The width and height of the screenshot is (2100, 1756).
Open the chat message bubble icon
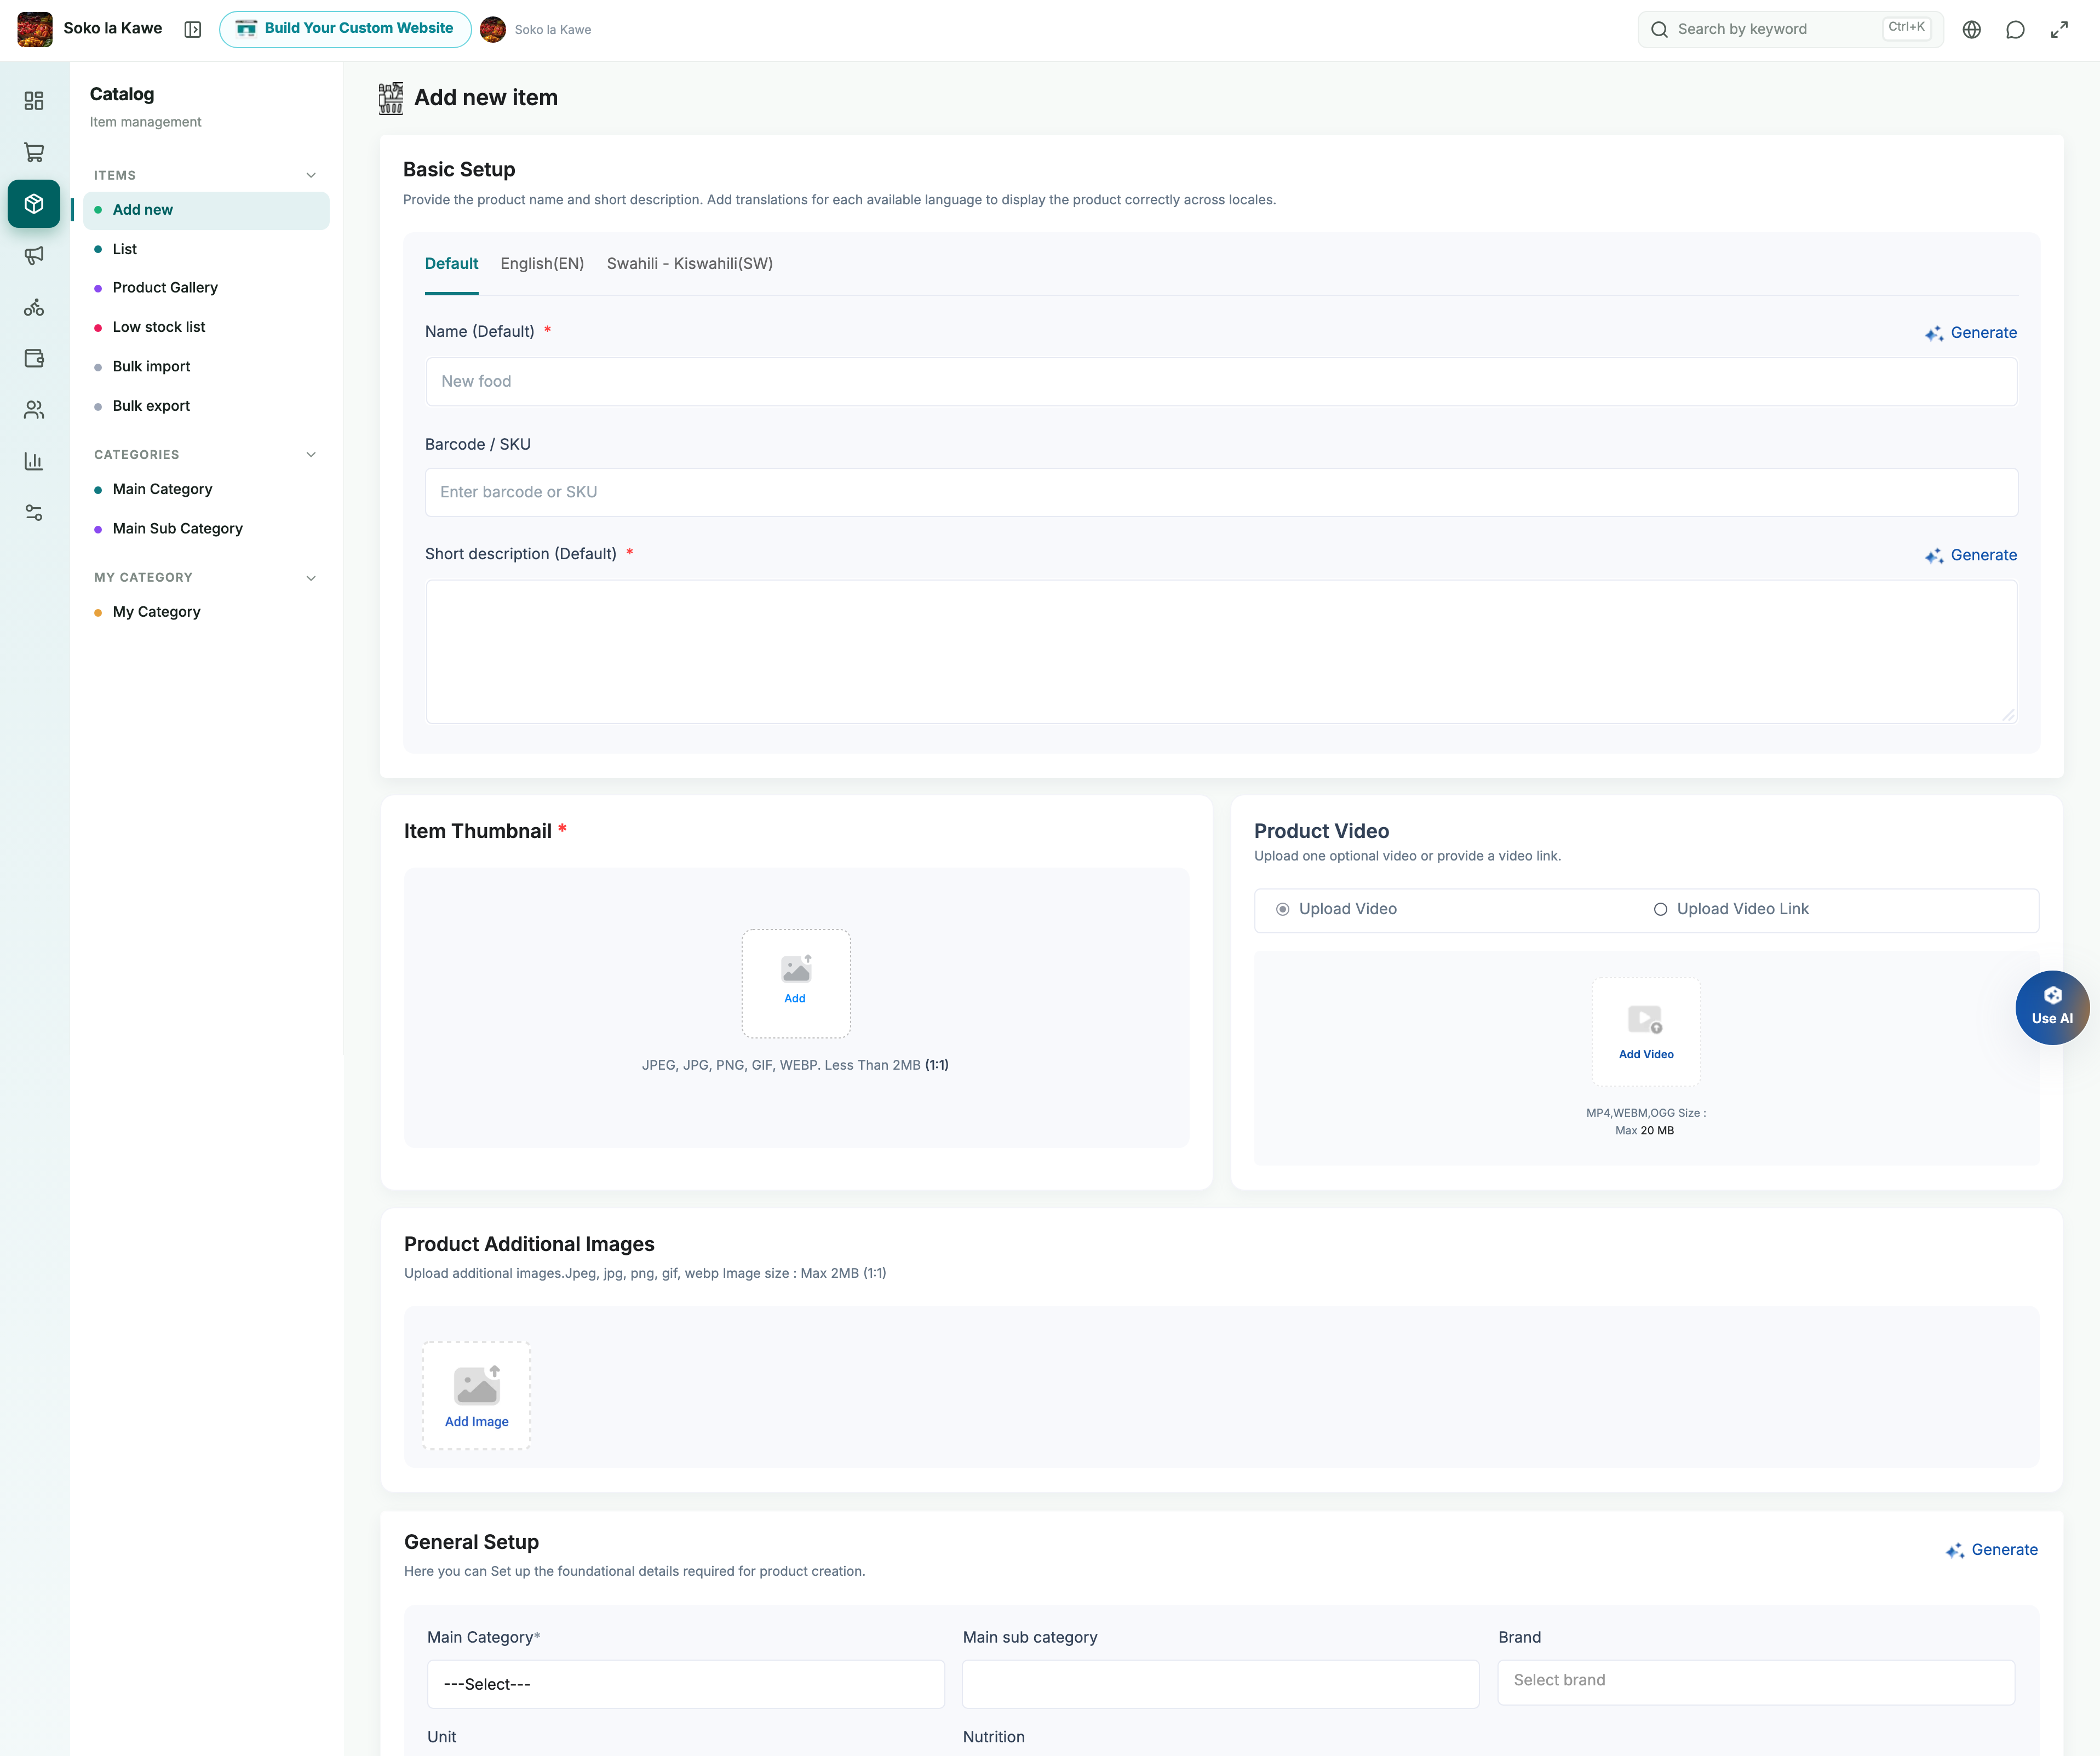[x=2015, y=30]
